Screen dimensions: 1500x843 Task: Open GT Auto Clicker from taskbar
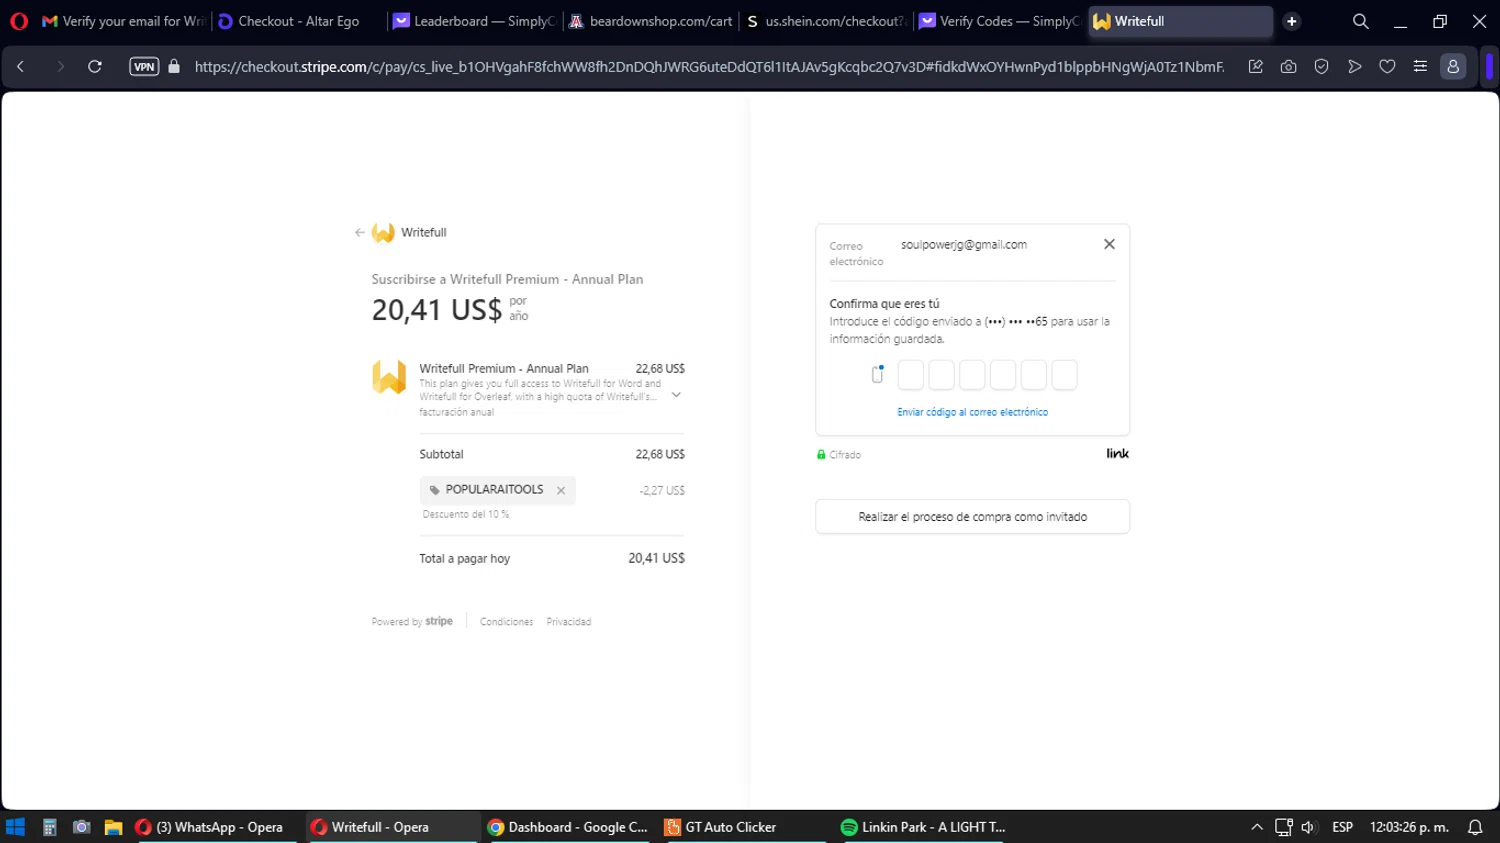(744, 827)
